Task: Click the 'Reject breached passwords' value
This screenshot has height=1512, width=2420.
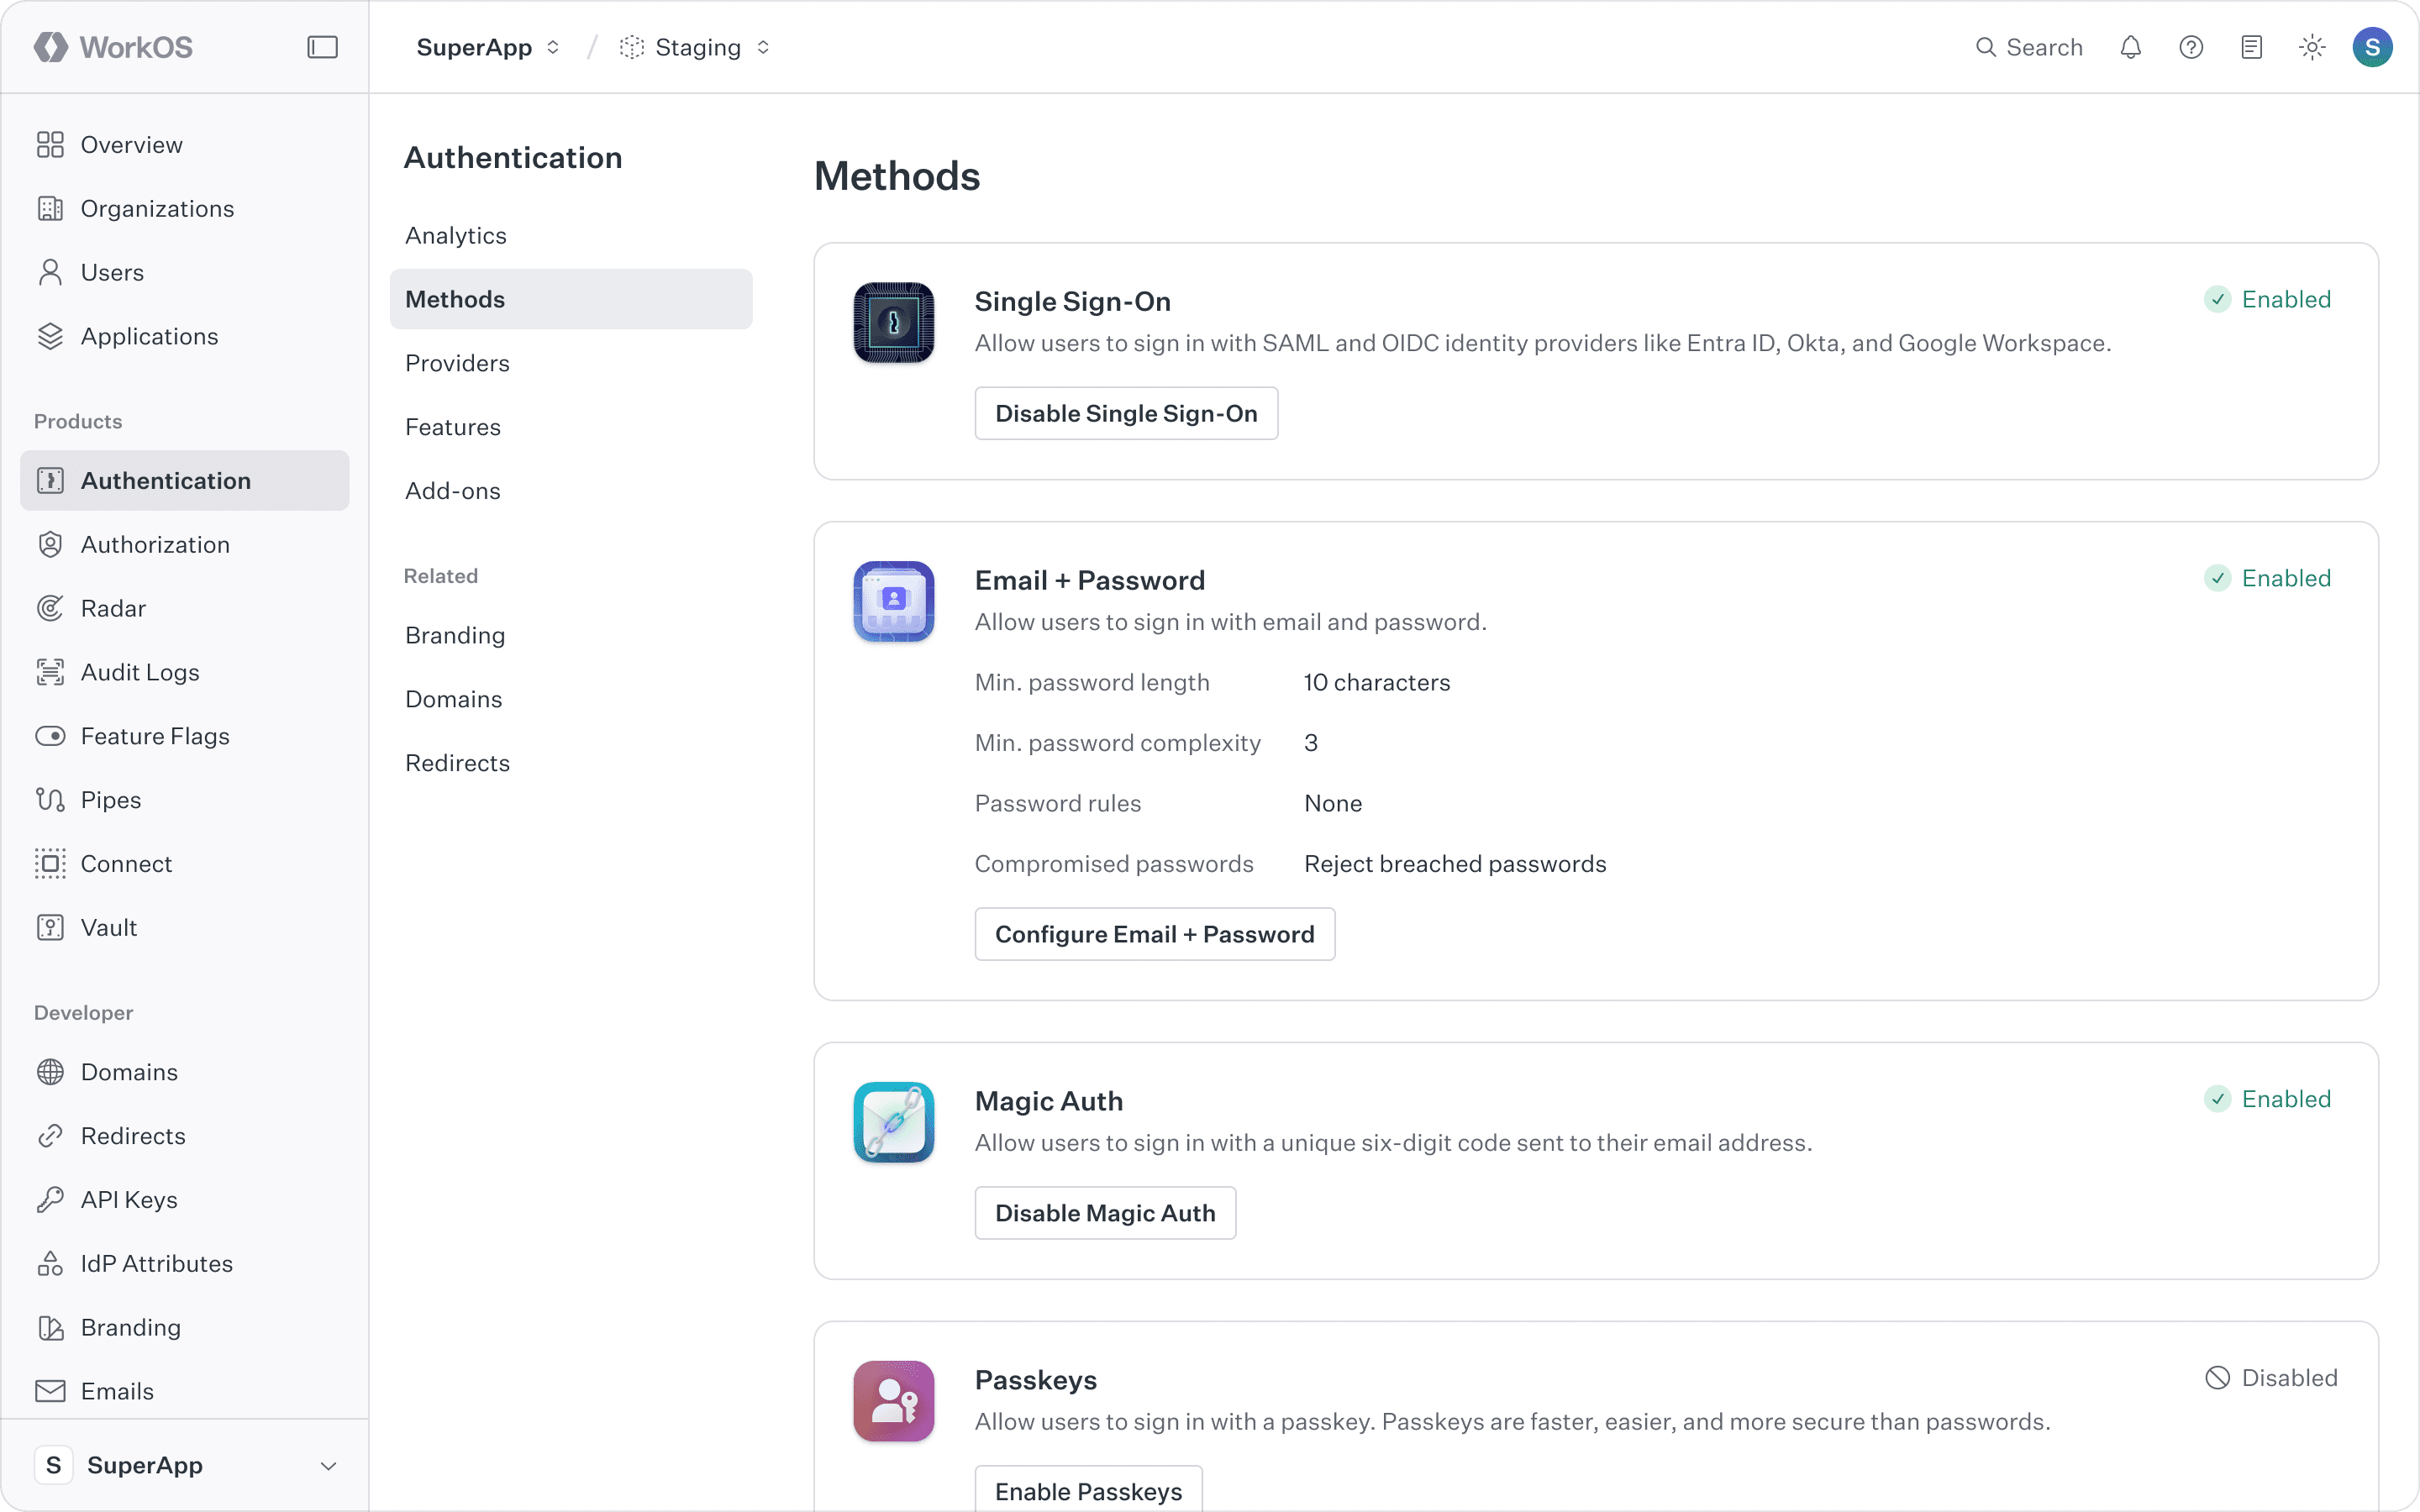Action: [x=1455, y=864]
